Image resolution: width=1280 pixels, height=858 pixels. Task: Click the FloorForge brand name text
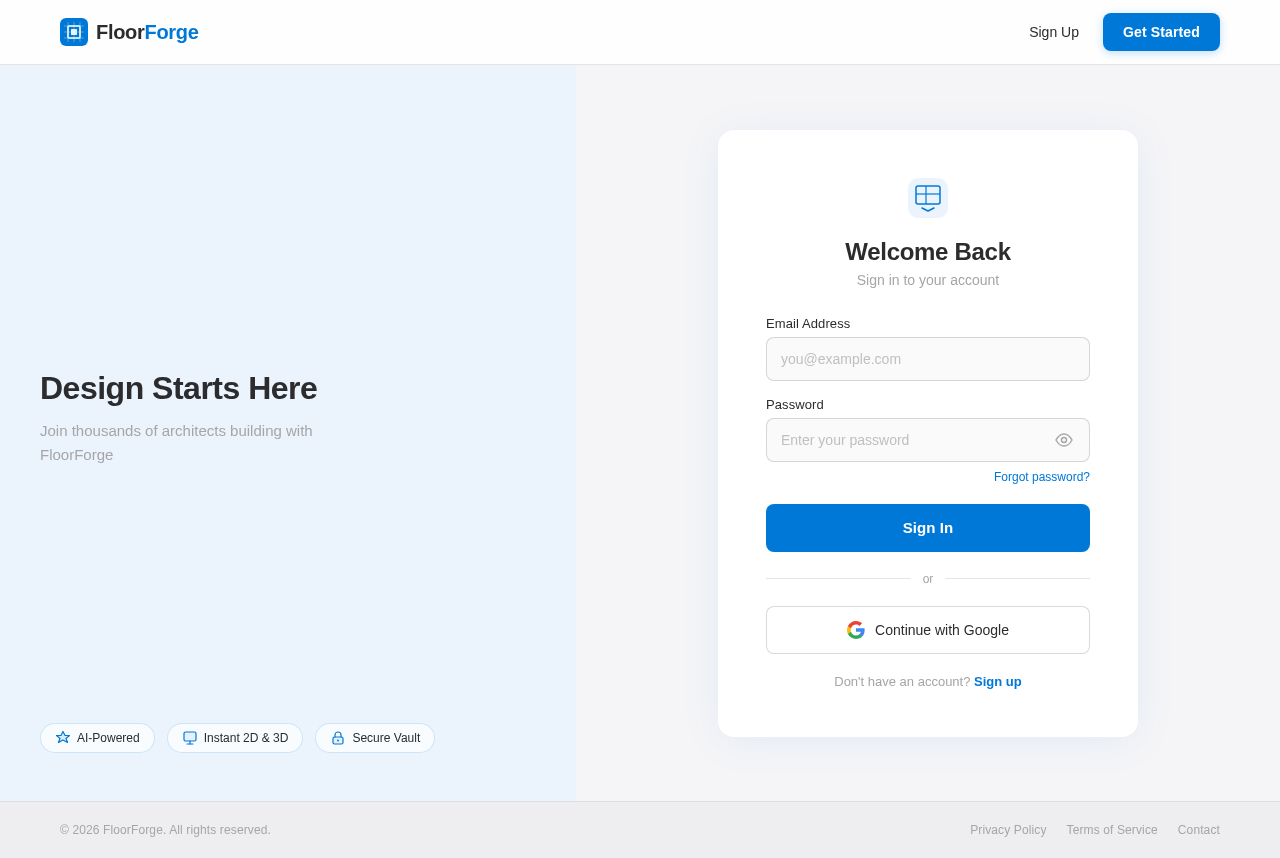147,32
